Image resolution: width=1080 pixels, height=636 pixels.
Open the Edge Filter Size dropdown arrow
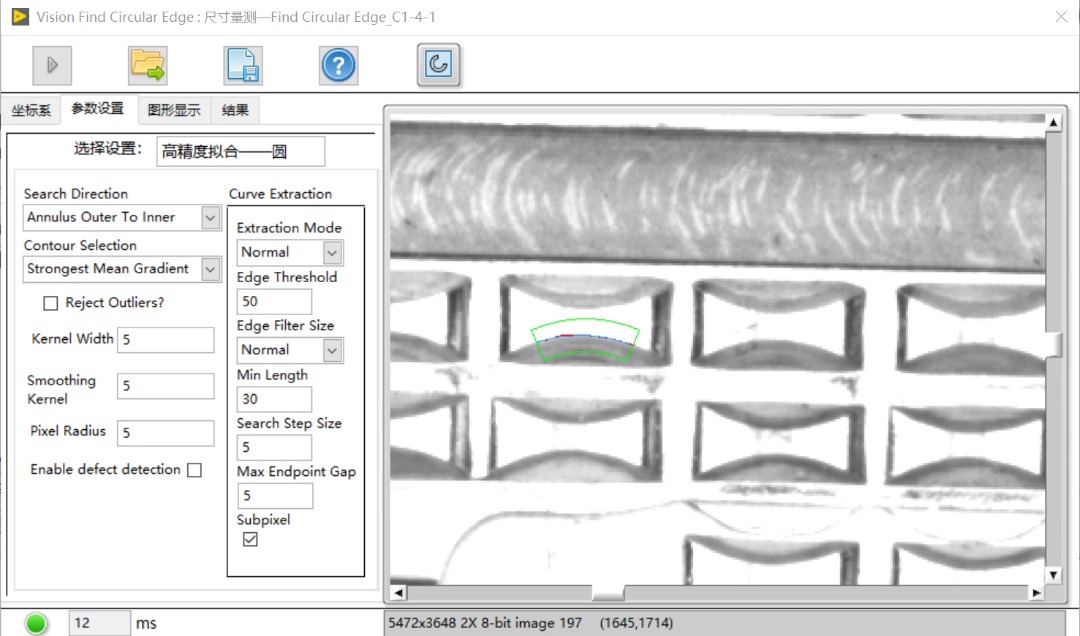pyautogui.click(x=332, y=351)
